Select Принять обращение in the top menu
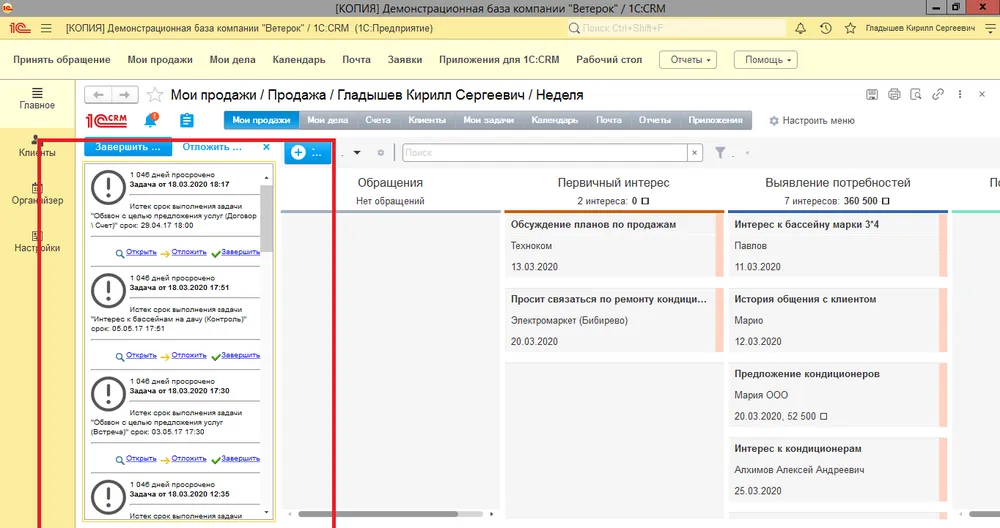The height and width of the screenshot is (528, 1000). (62, 59)
